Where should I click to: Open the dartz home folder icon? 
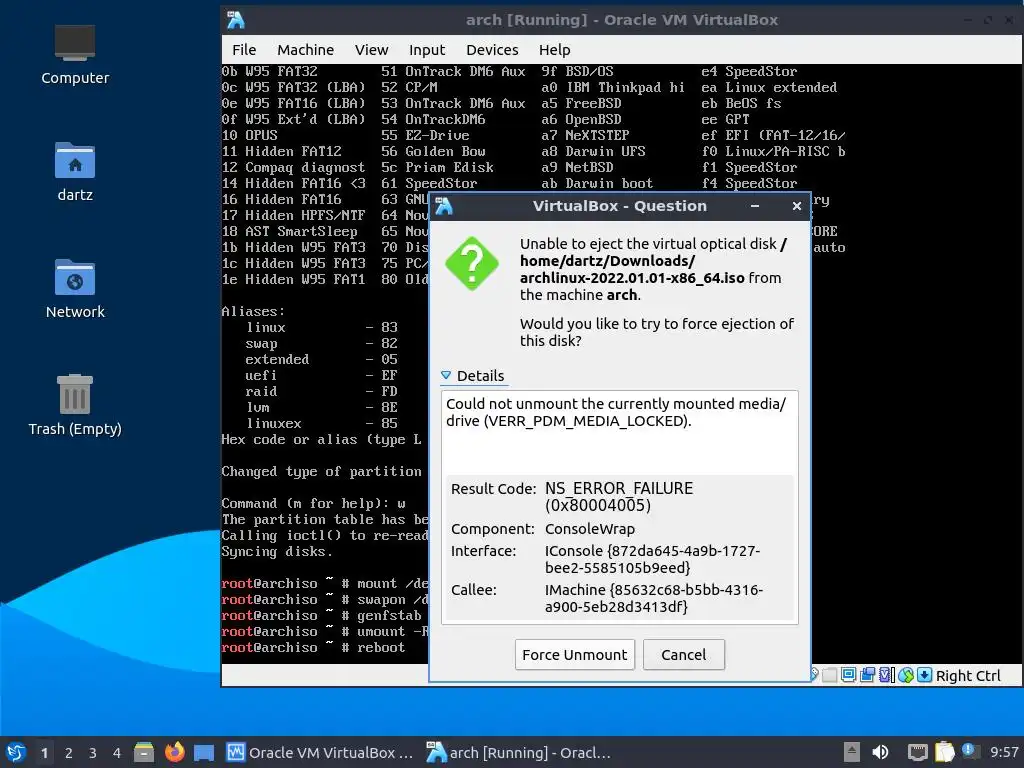(75, 172)
